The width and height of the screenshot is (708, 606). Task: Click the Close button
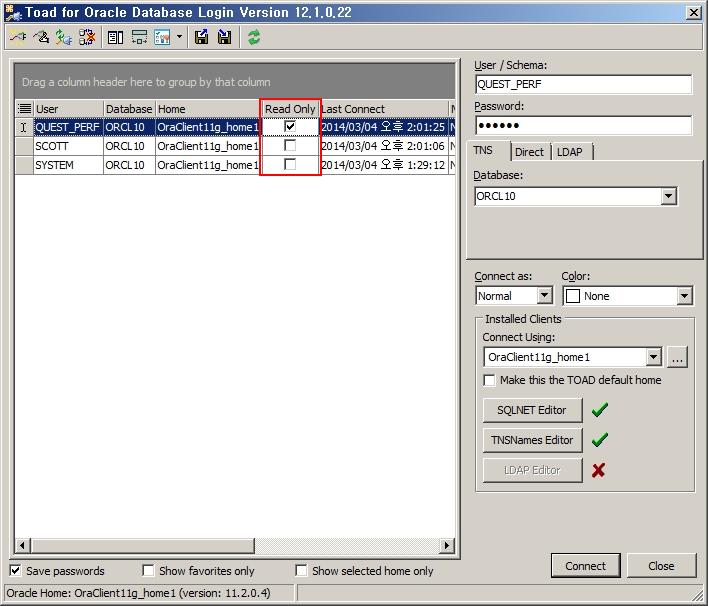coord(661,566)
